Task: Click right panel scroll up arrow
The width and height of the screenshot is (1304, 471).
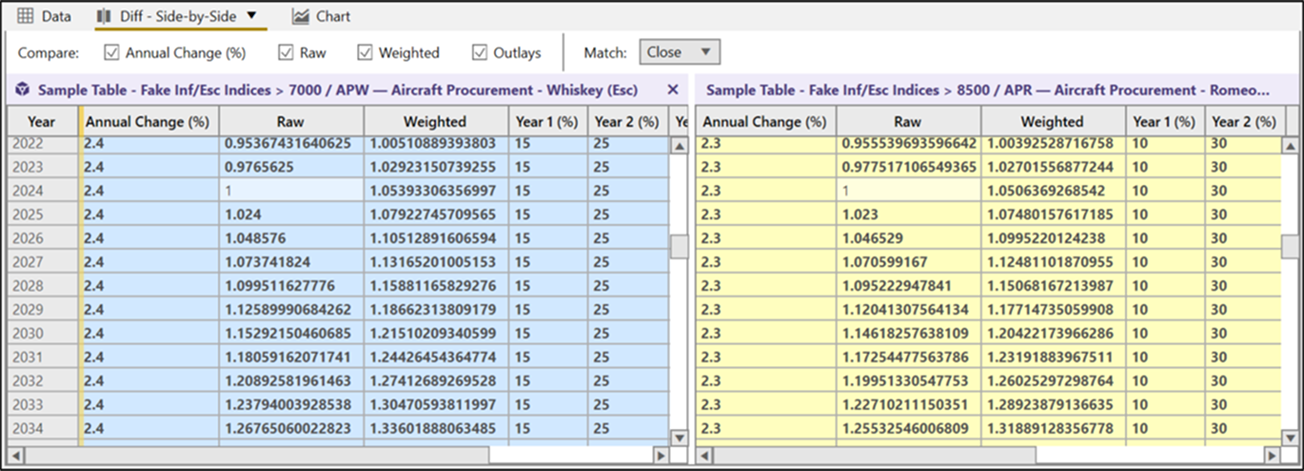Action: click(1292, 146)
